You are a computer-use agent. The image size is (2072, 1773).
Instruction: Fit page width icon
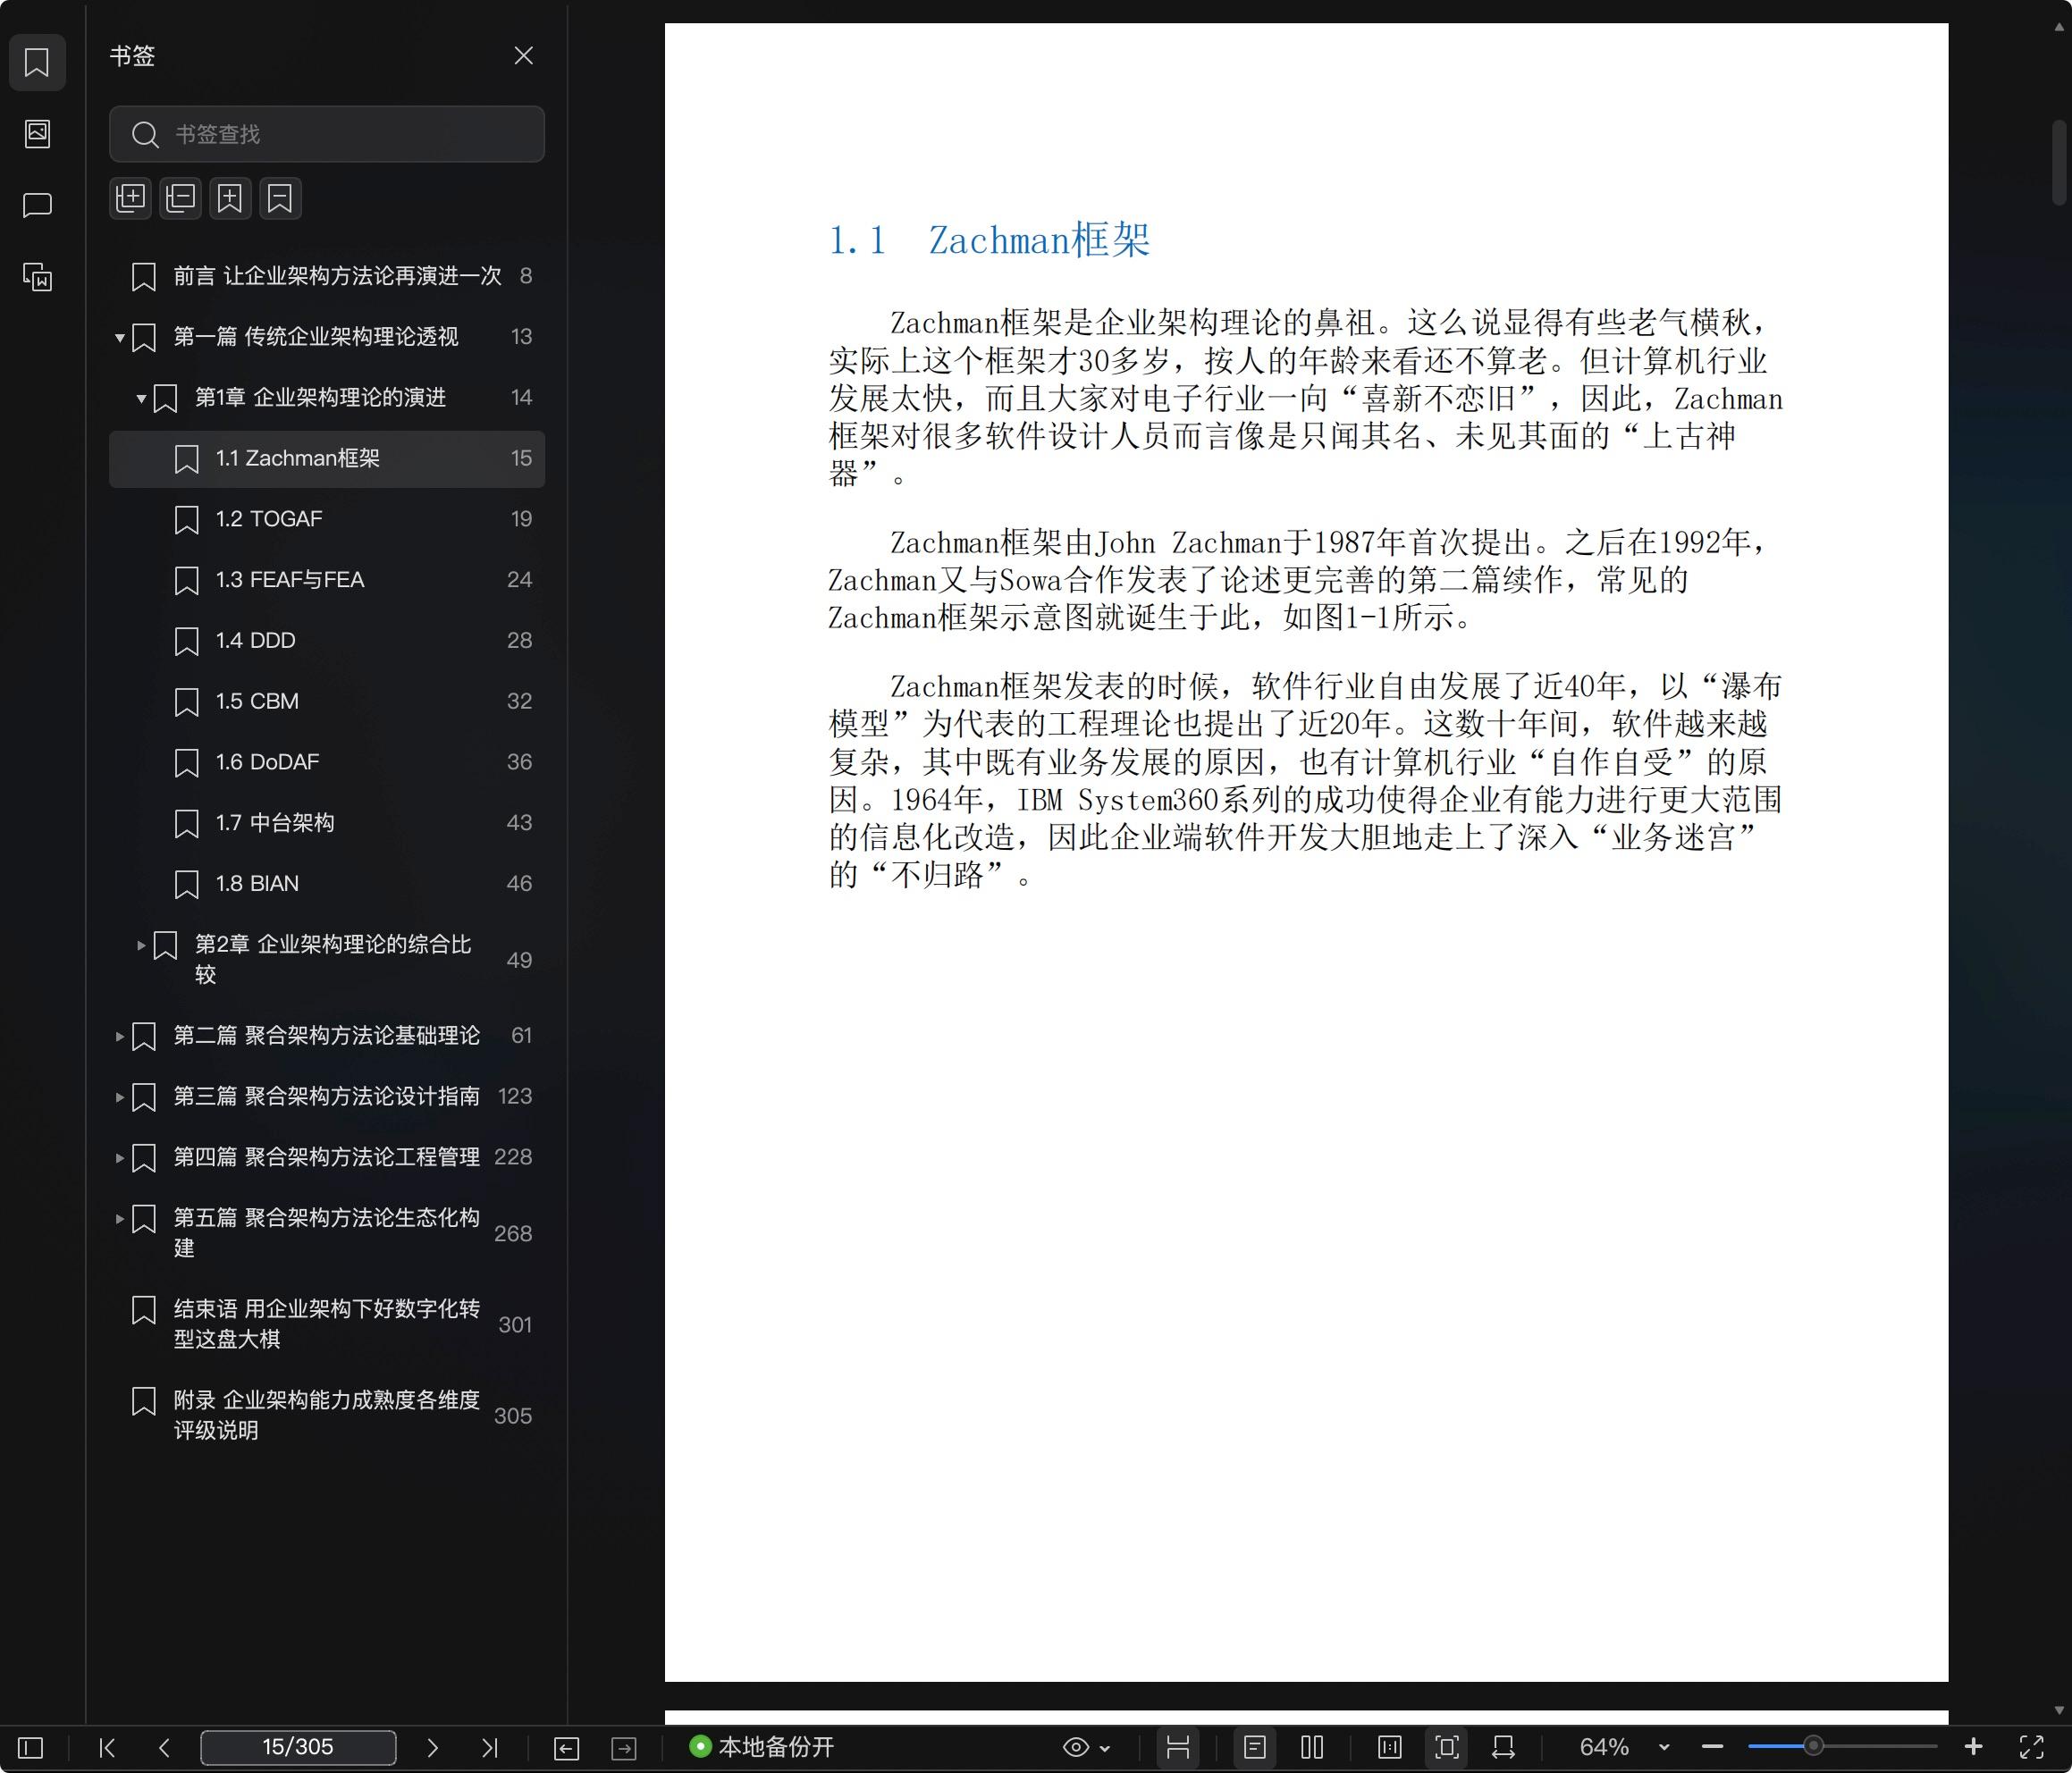point(1503,1747)
